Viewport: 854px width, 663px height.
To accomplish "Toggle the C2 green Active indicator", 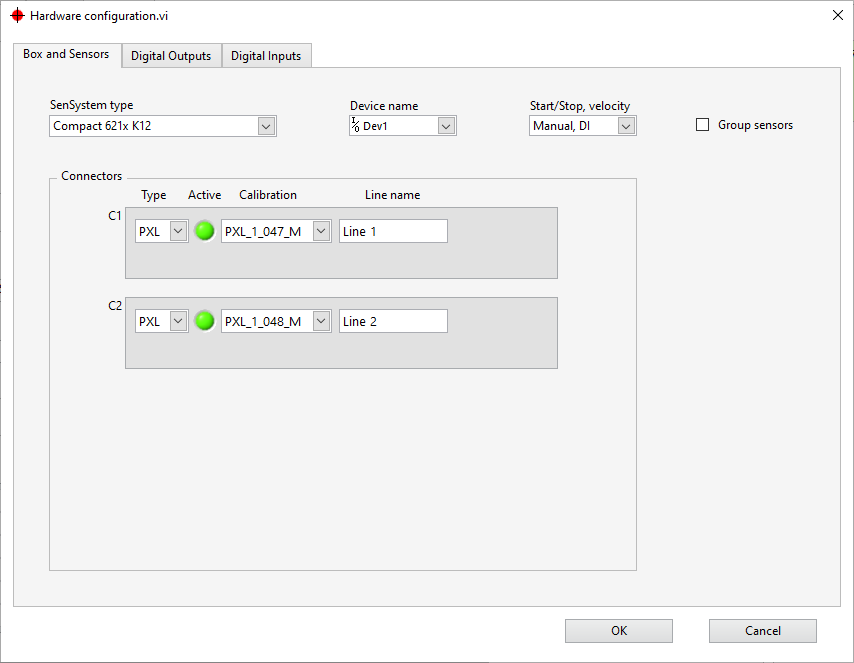I will click(x=204, y=321).
